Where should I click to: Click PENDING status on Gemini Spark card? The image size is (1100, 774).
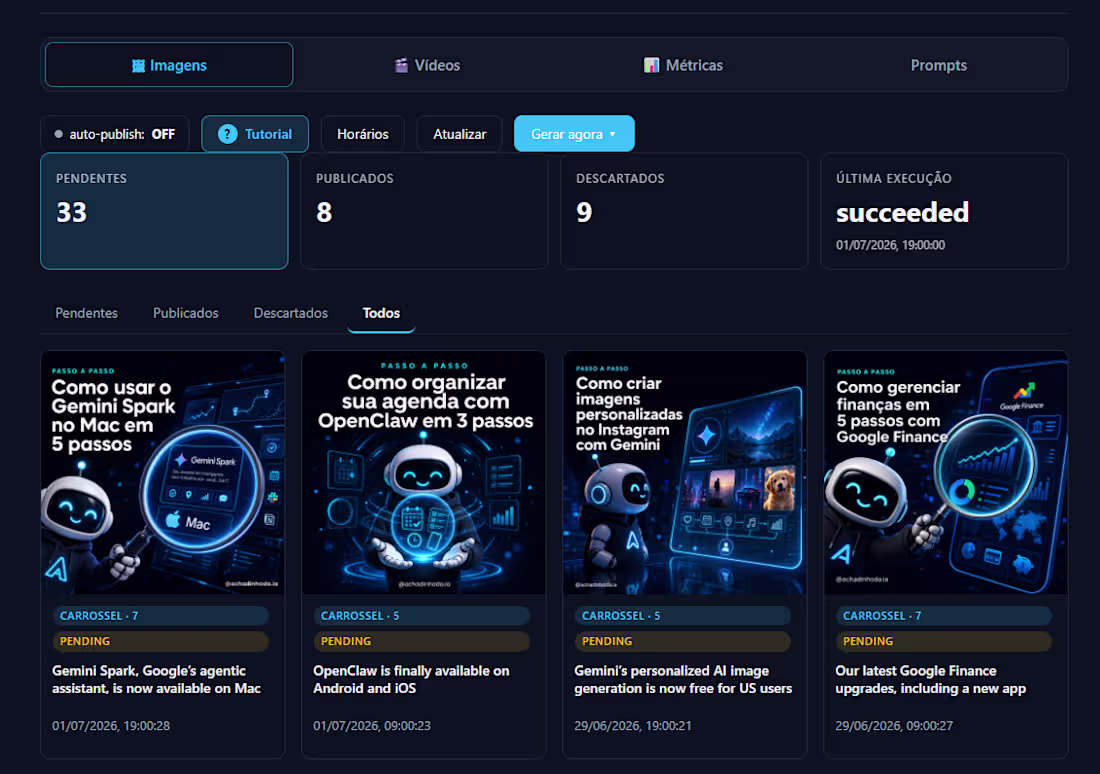tap(161, 641)
